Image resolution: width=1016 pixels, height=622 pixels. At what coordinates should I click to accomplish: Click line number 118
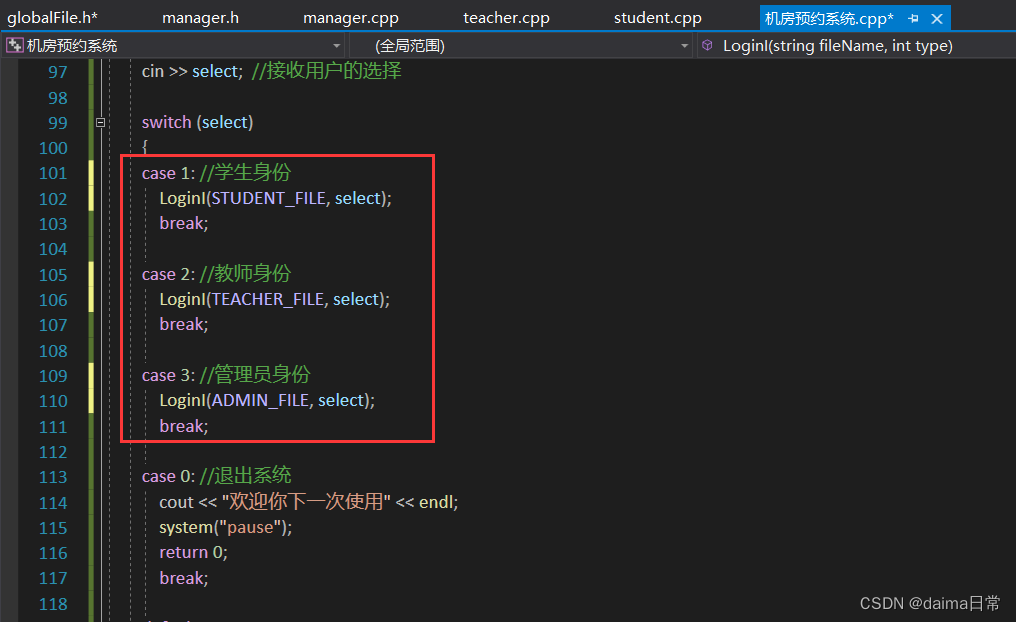coord(53,604)
